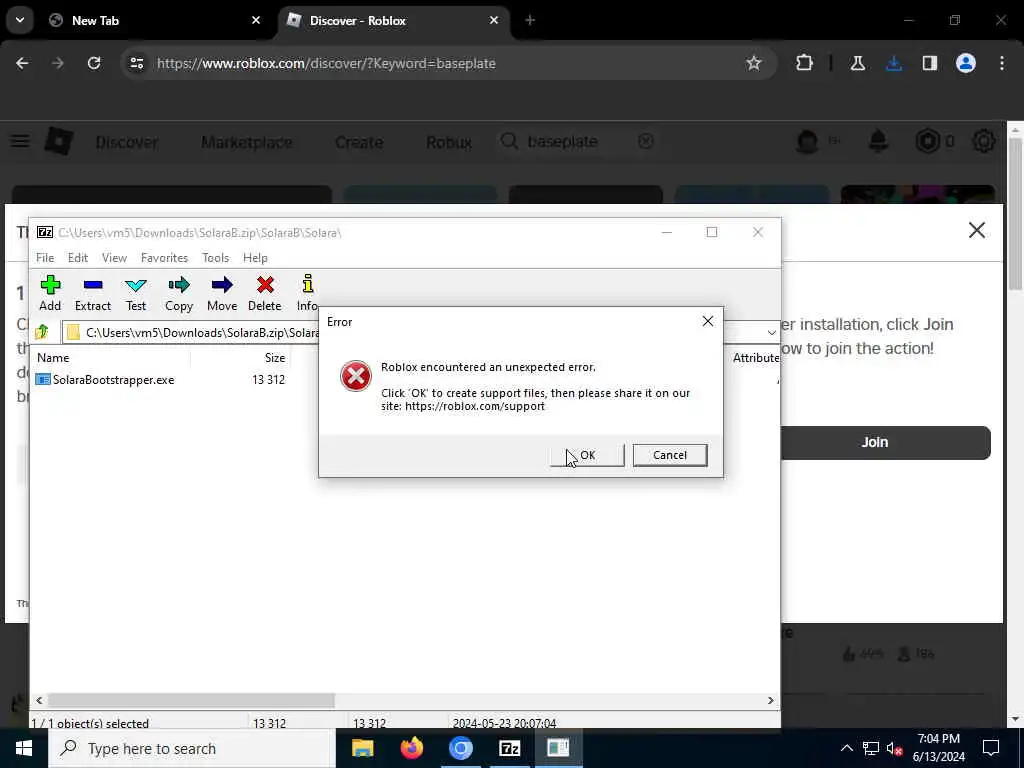Sort by the Size column header

point(275,358)
